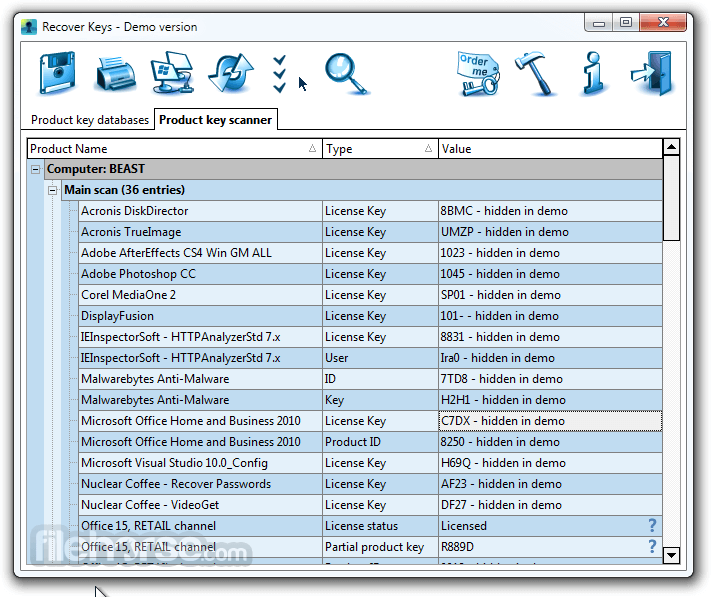Open settings with the hammer icon

tap(535, 73)
